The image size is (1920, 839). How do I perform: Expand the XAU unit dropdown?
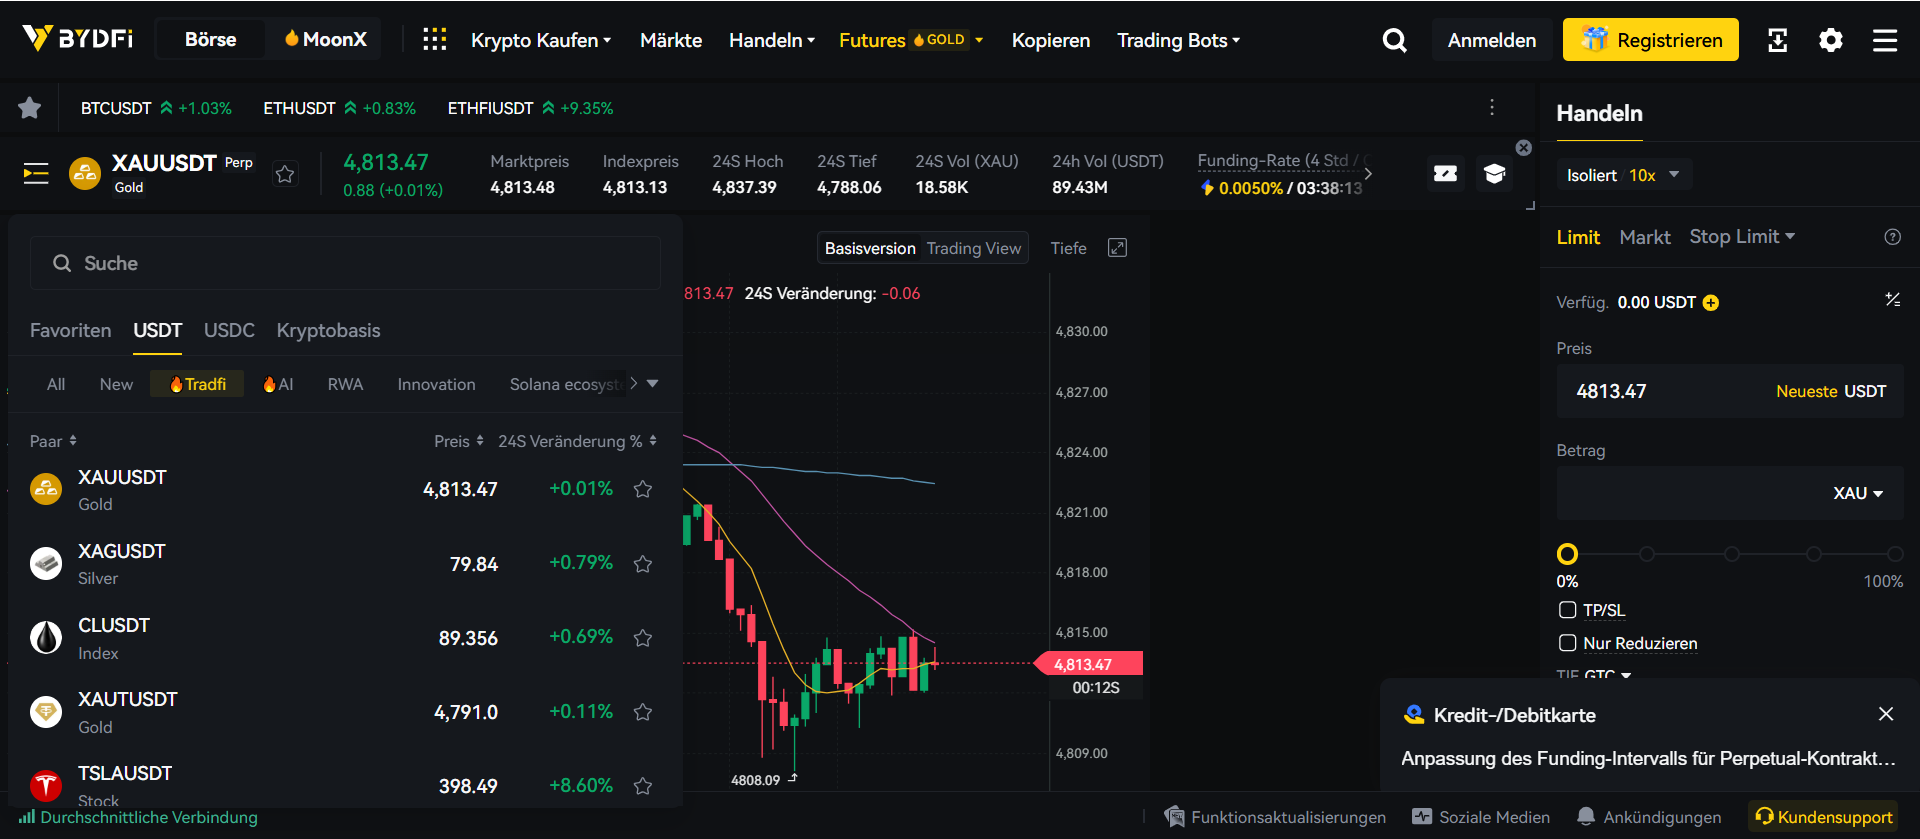pos(1857,493)
